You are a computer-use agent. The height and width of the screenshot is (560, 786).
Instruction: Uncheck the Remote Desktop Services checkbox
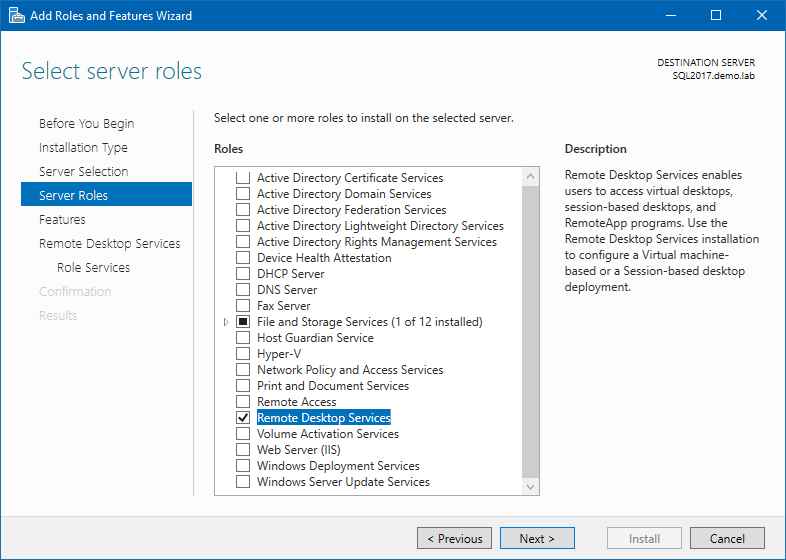pos(243,418)
